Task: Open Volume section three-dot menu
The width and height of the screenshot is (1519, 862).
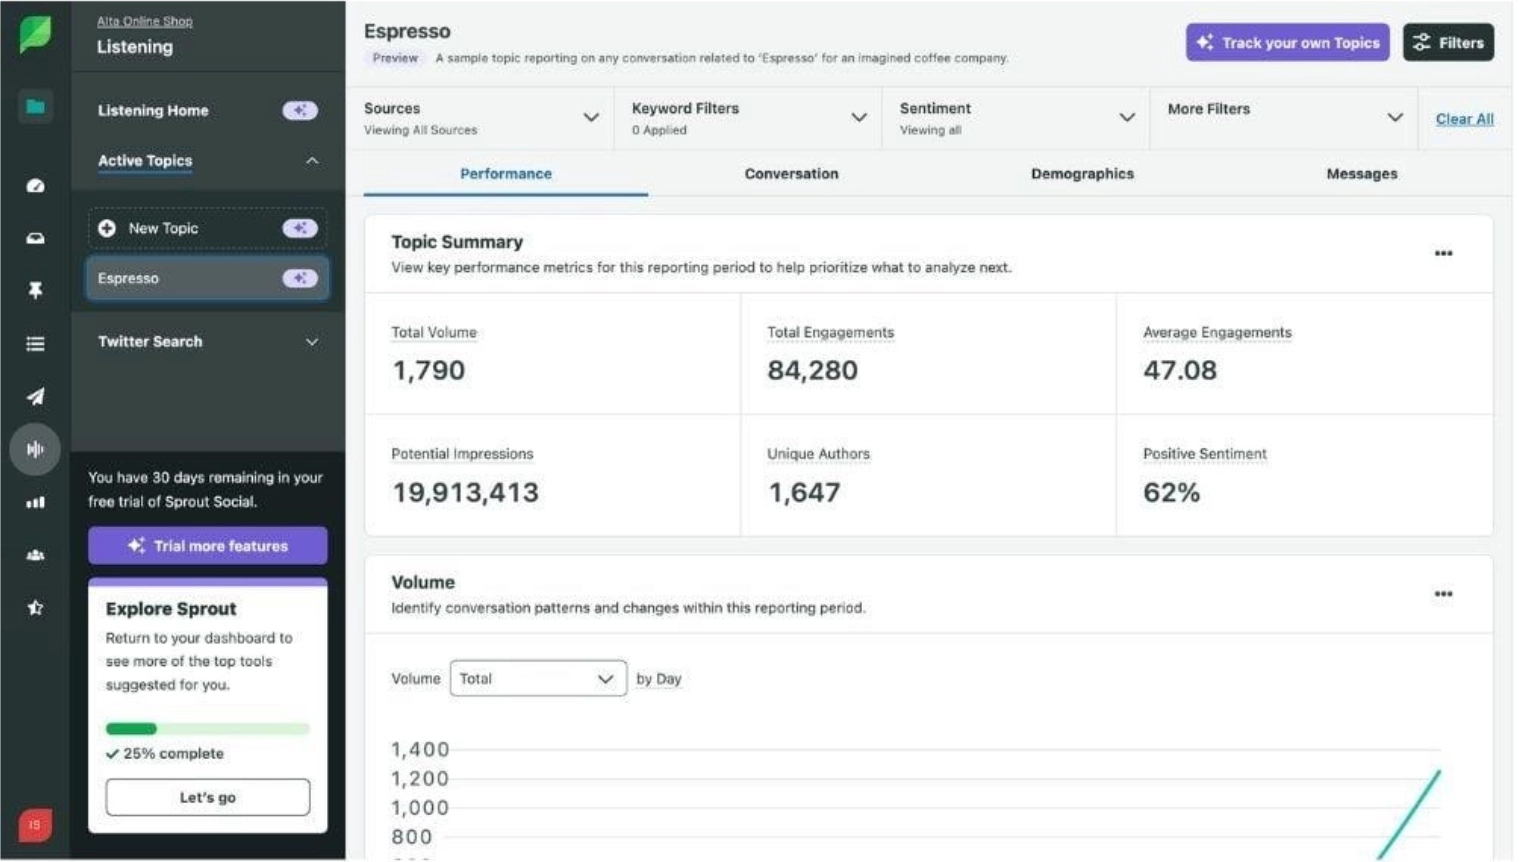Action: pyautogui.click(x=1445, y=595)
